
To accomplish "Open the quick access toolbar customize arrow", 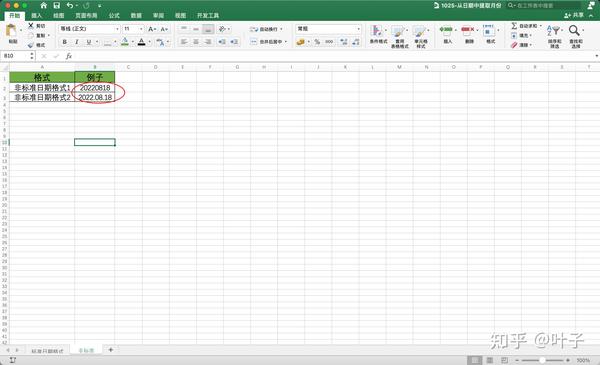I will pos(99,6).
